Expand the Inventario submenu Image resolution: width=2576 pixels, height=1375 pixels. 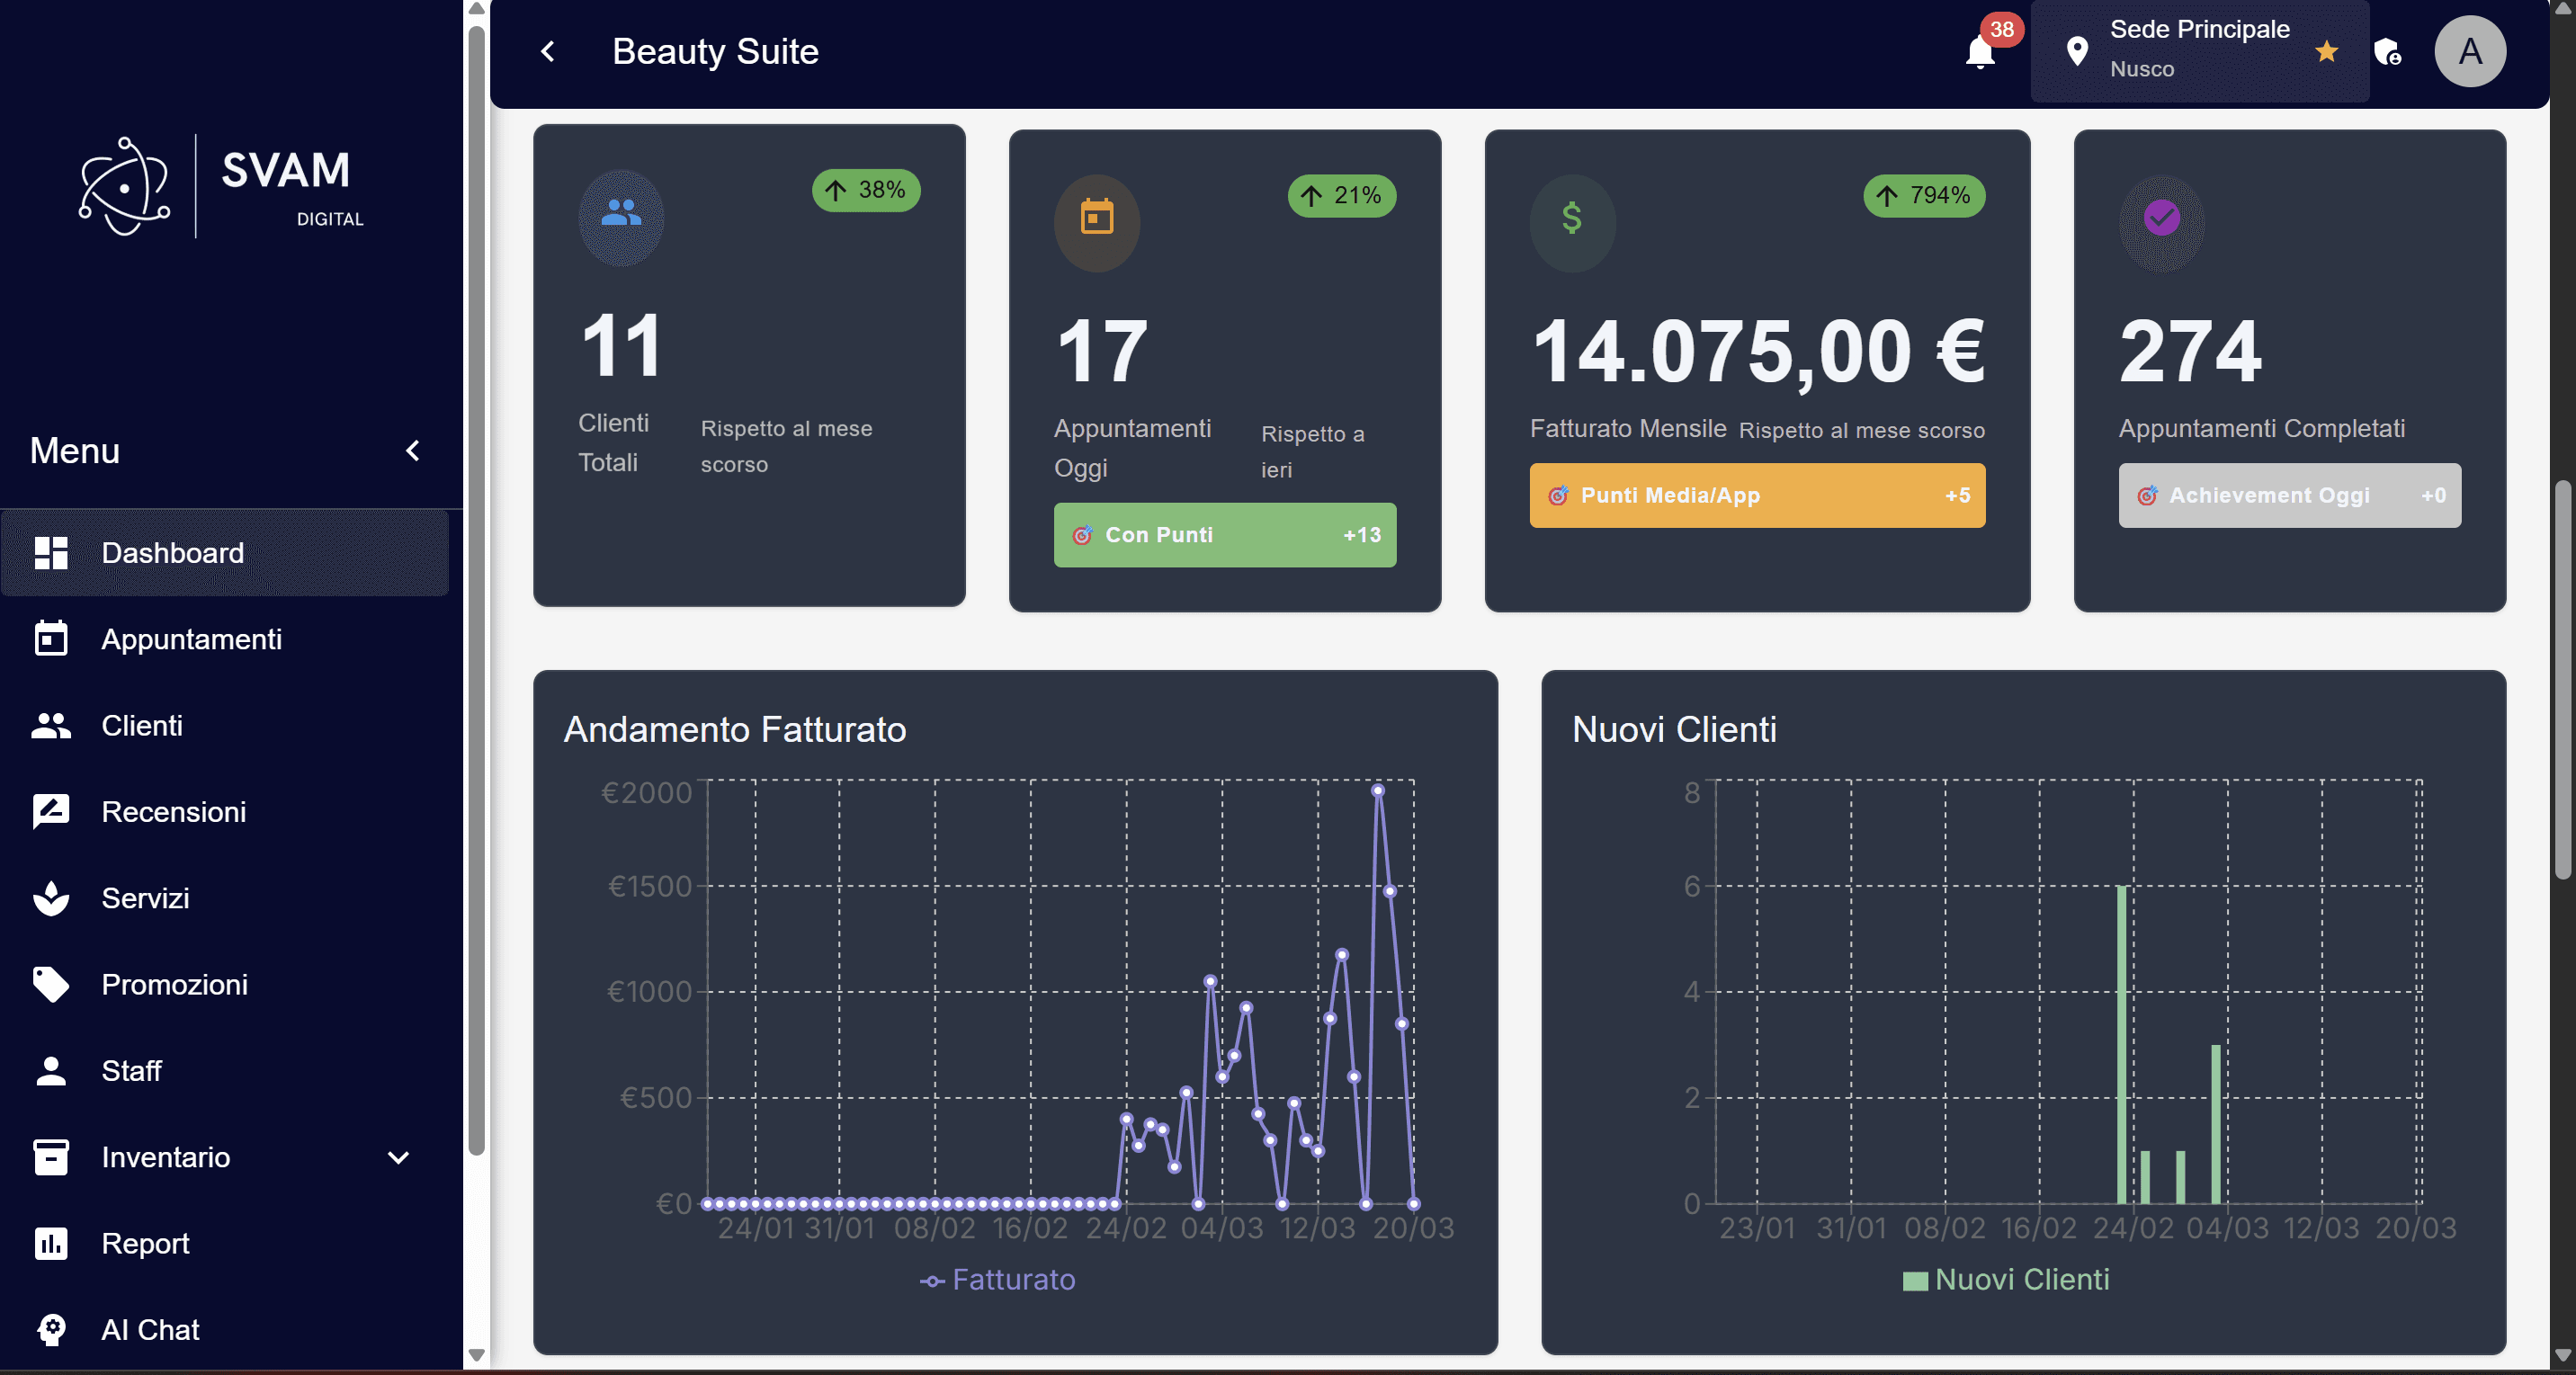click(x=397, y=1157)
